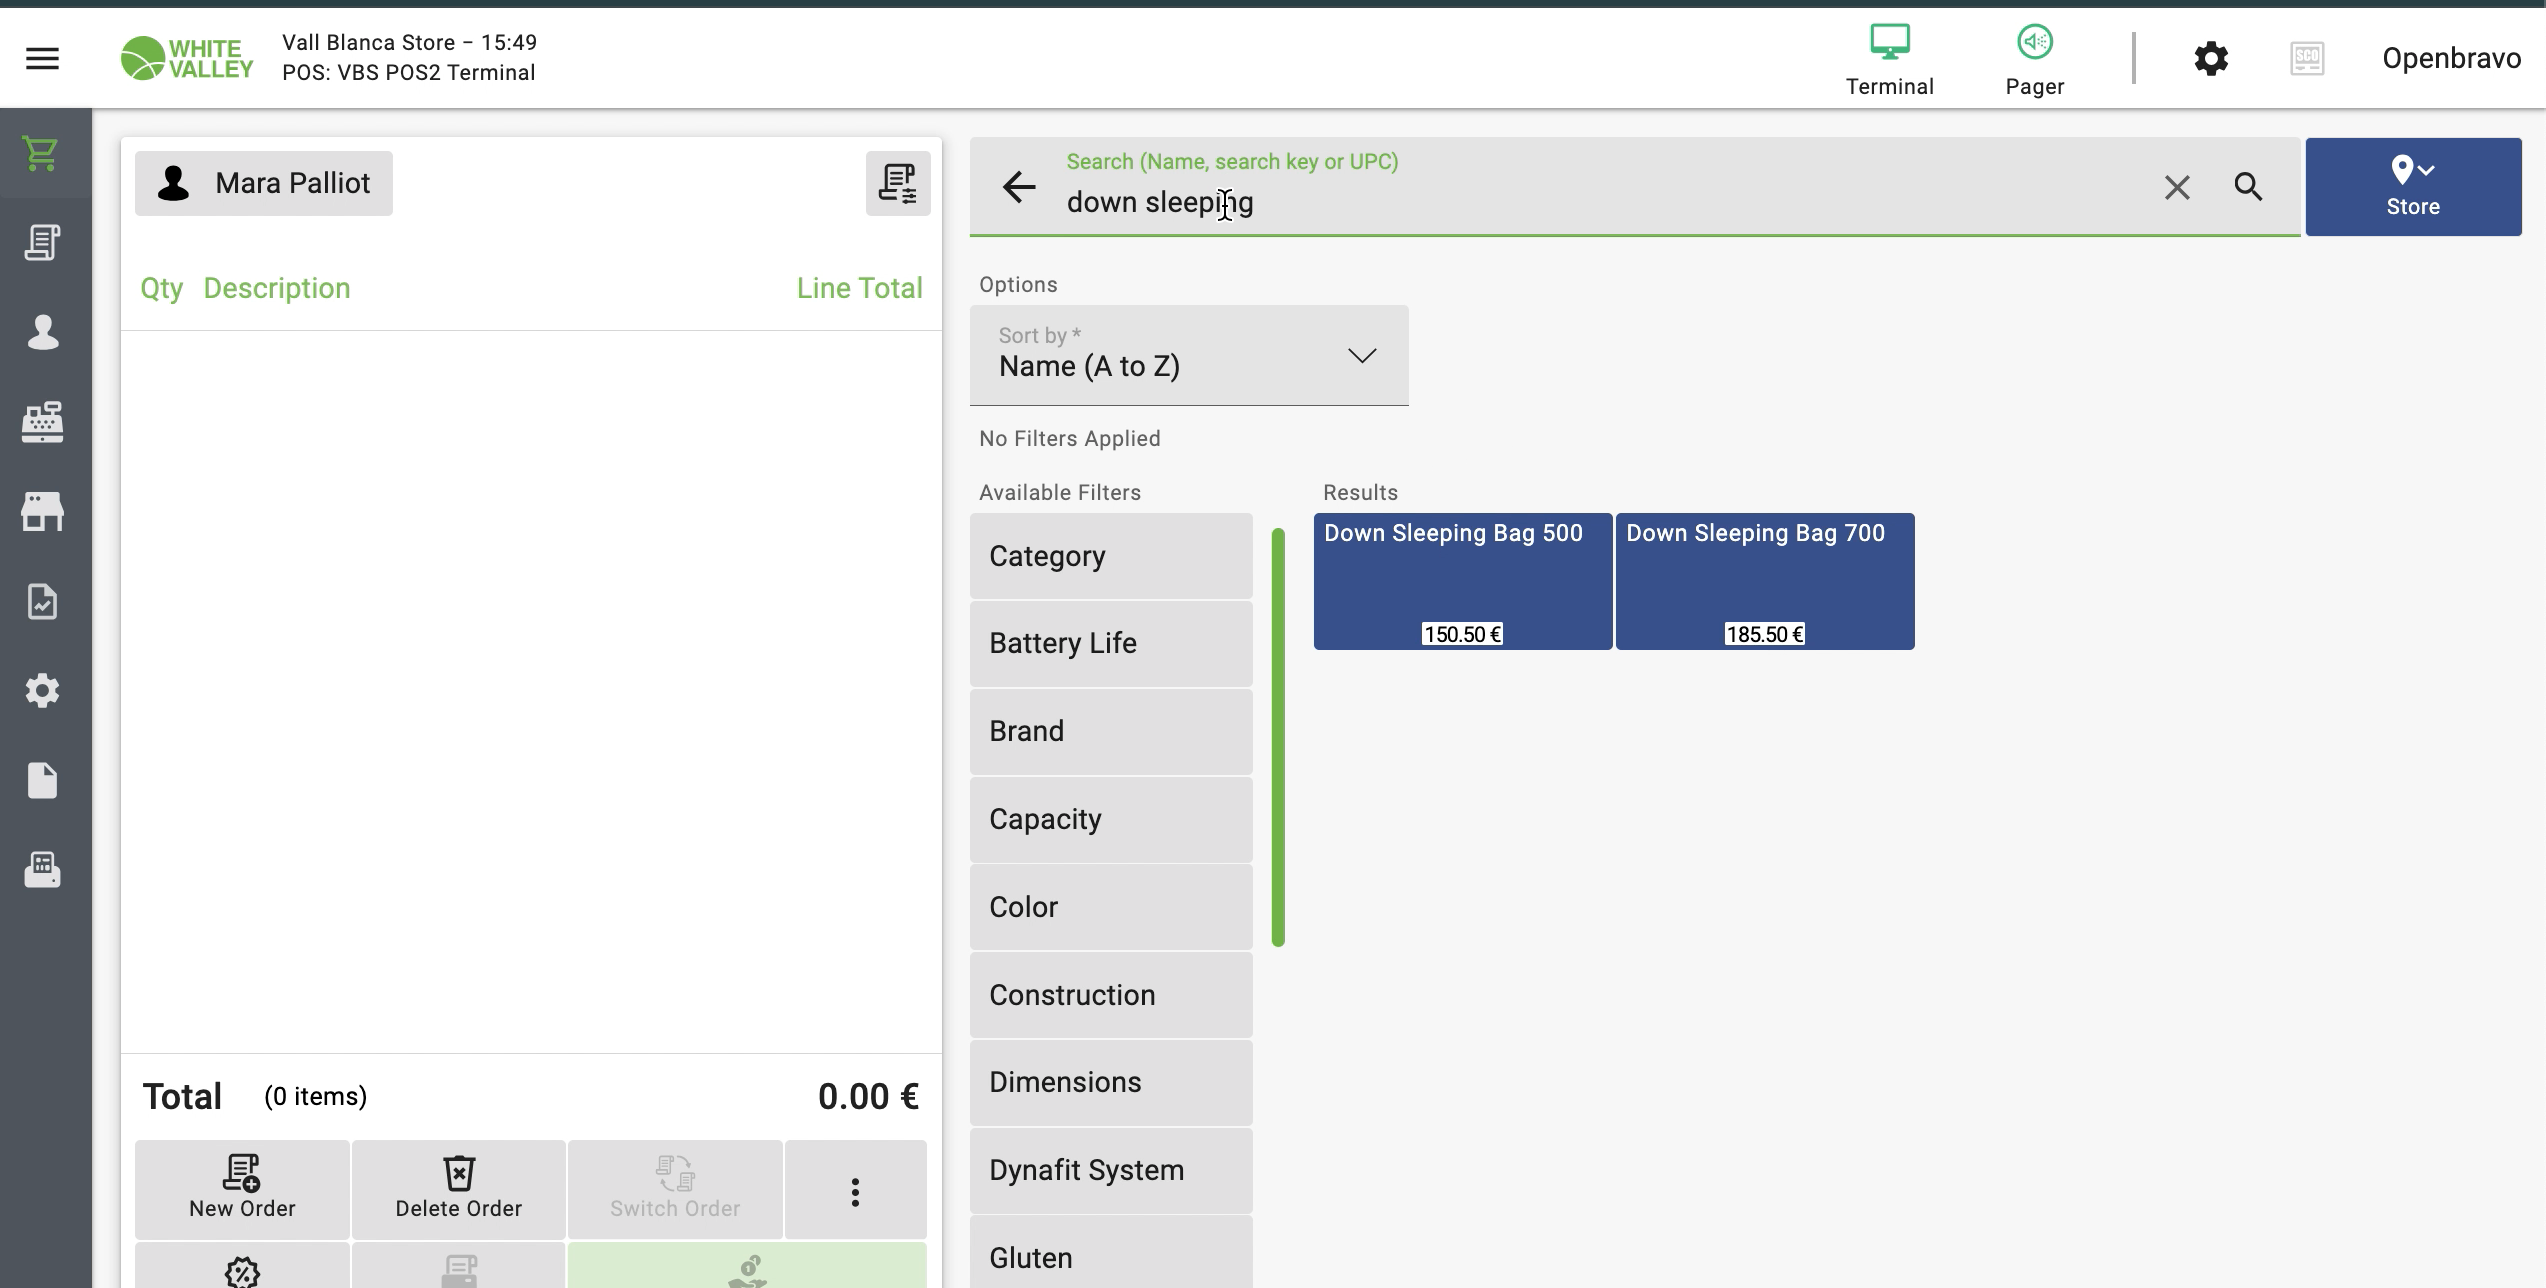The width and height of the screenshot is (2546, 1288).
Task: Open settings gear in top bar
Action: [x=2210, y=58]
